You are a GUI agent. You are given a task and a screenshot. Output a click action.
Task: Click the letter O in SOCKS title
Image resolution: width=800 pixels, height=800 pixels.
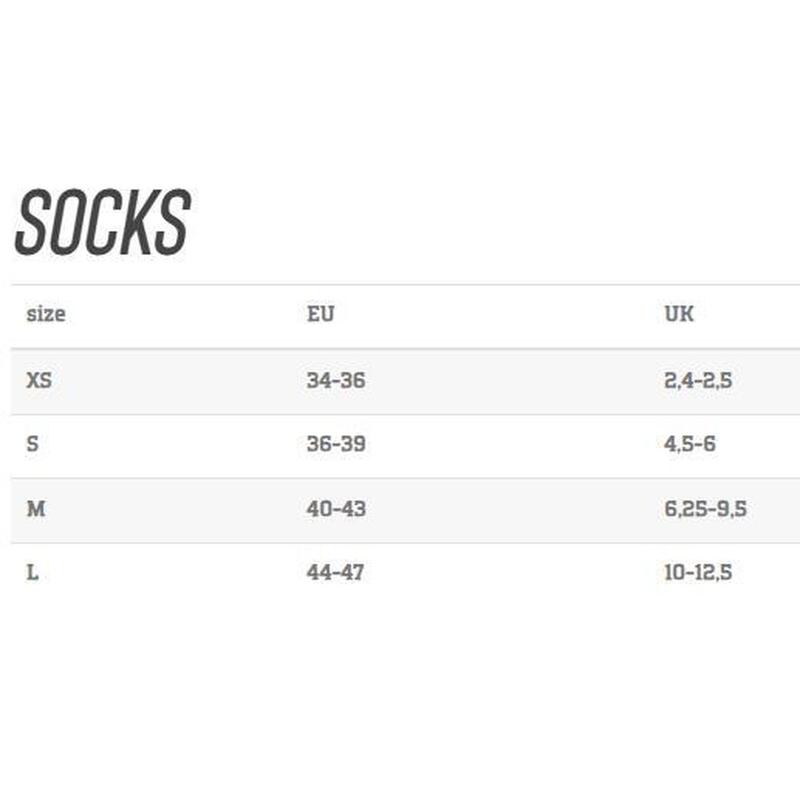point(67,222)
